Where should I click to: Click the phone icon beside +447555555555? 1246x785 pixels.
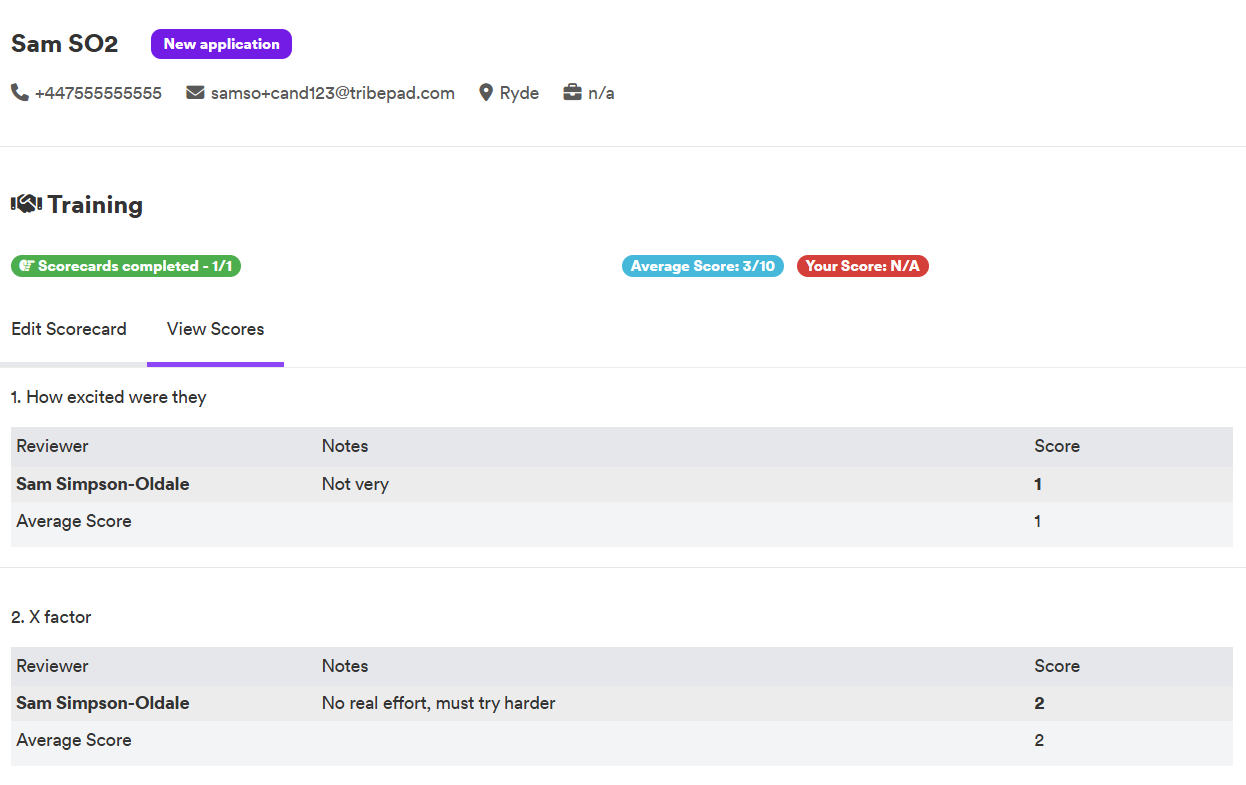point(20,93)
